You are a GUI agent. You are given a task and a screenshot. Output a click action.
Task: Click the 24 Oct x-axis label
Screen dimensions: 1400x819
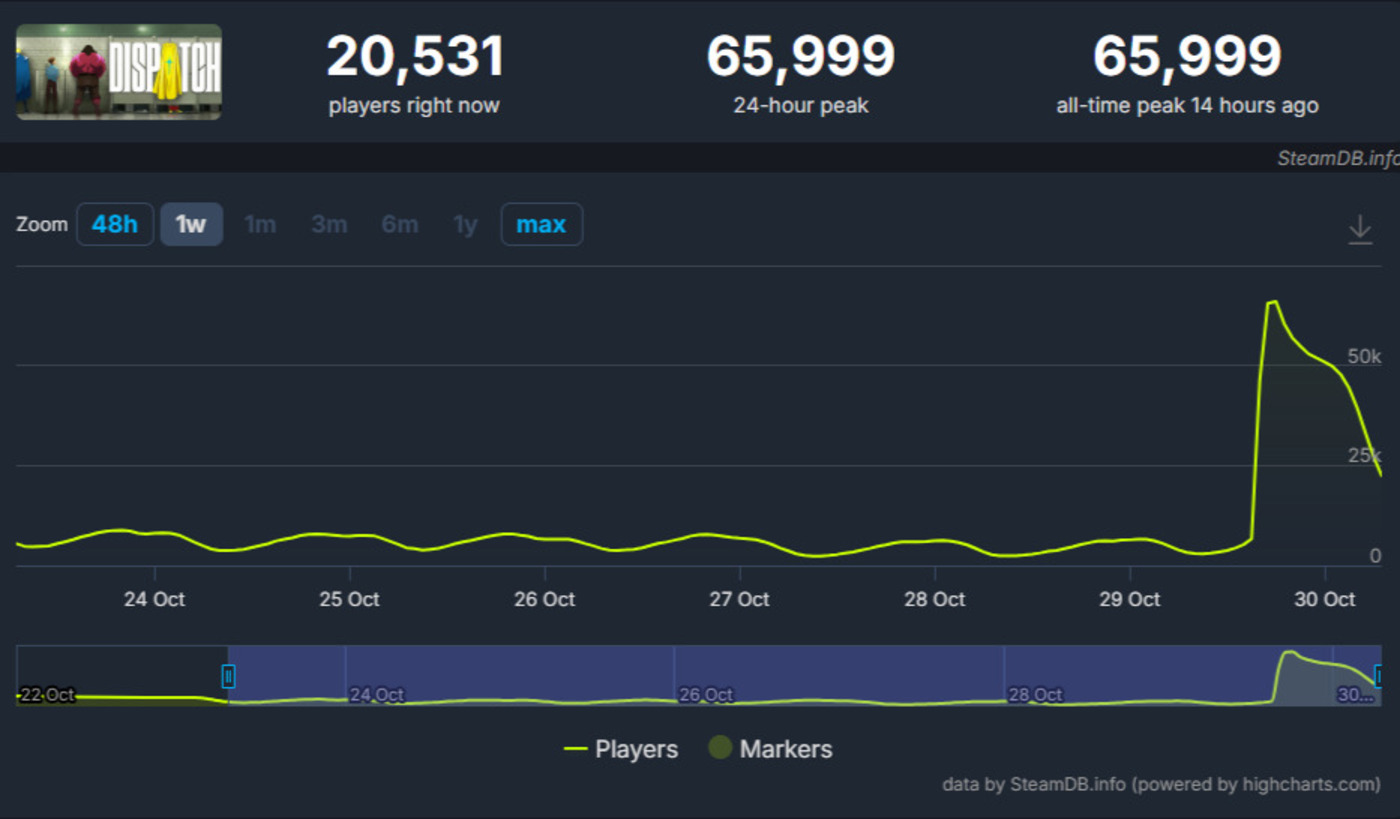154,599
